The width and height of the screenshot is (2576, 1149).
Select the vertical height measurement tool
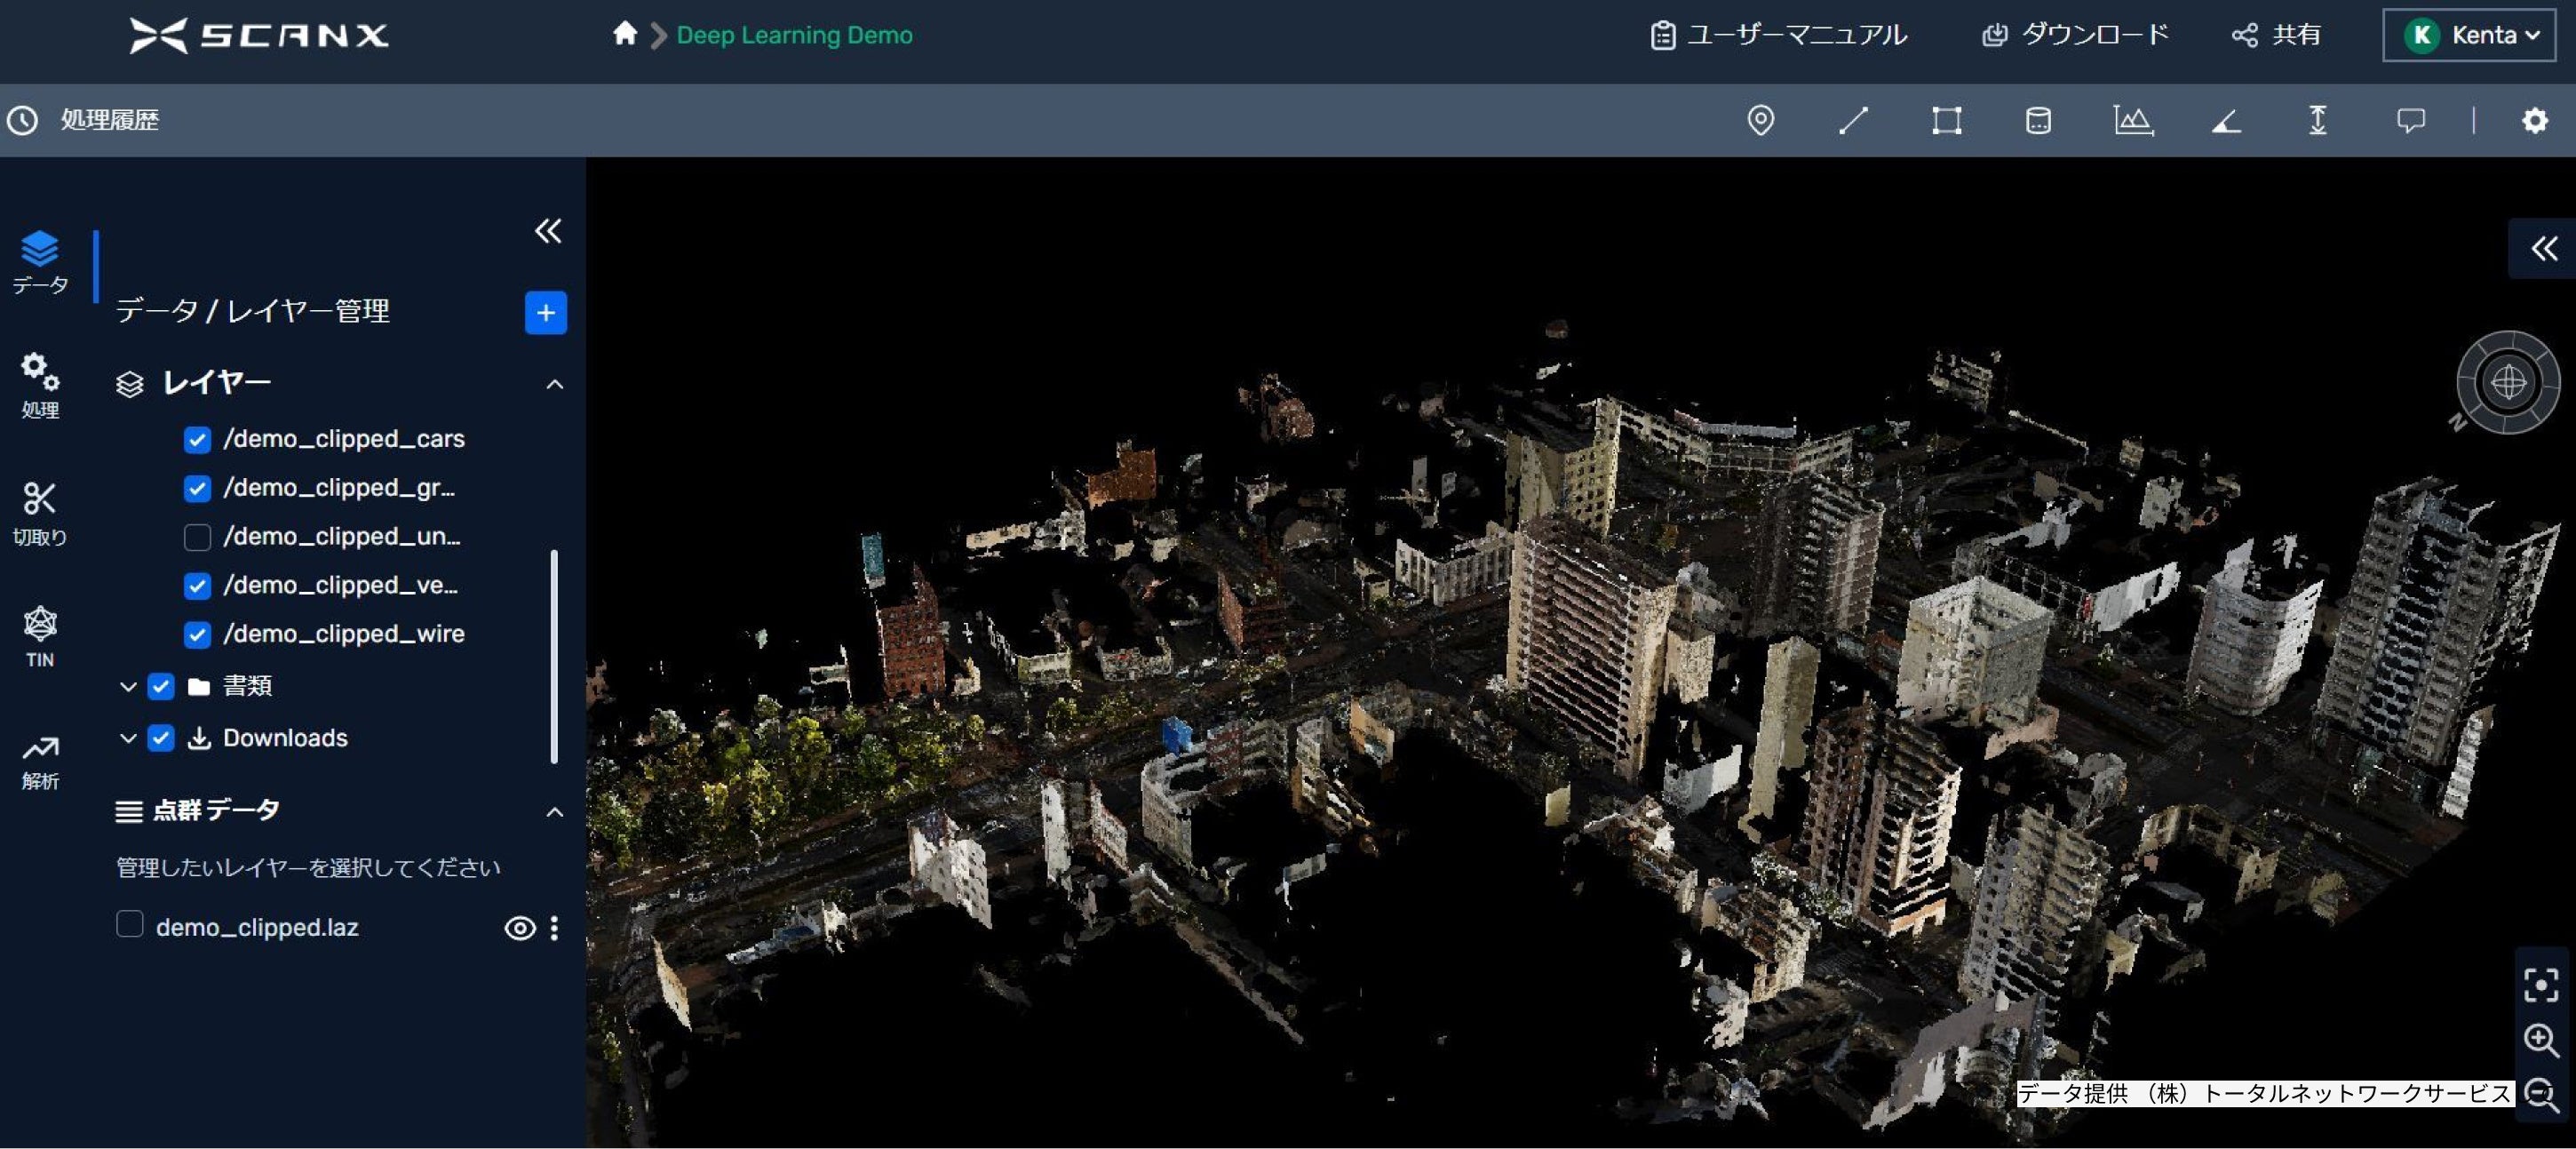[x=2317, y=120]
